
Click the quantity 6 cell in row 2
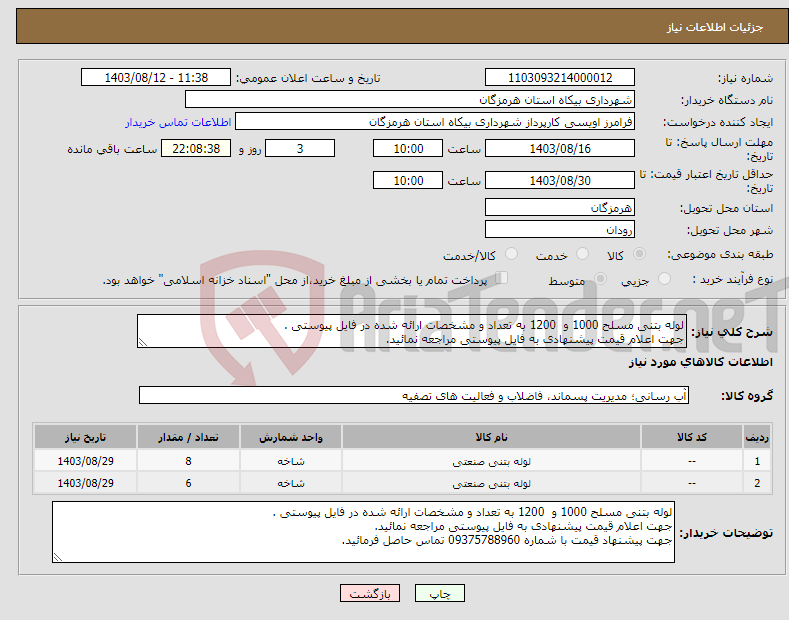188,483
